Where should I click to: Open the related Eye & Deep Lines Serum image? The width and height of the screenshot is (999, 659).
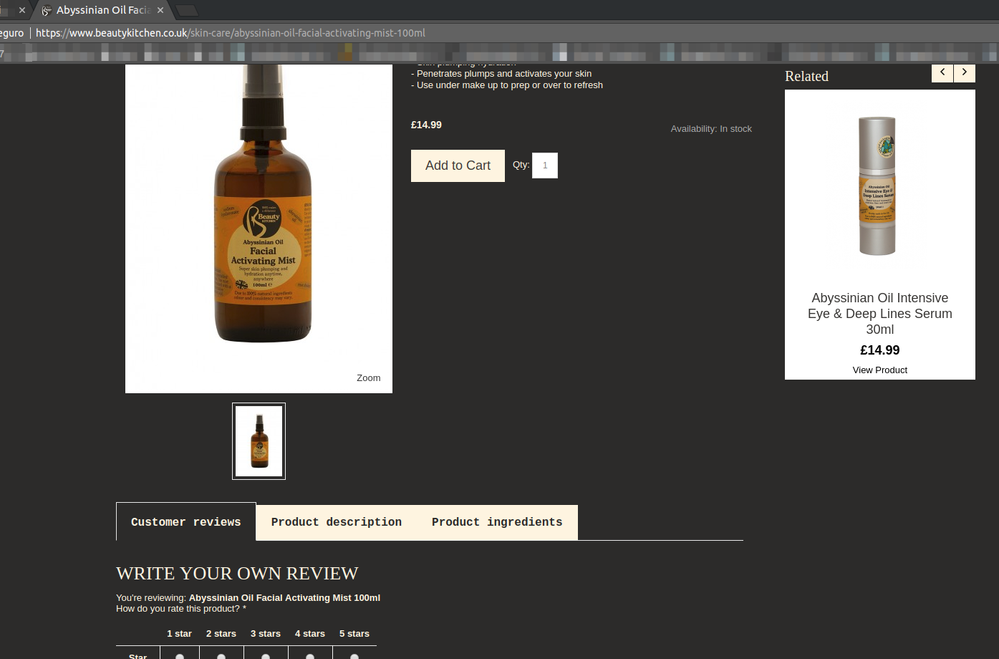click(x=879, y=186)
